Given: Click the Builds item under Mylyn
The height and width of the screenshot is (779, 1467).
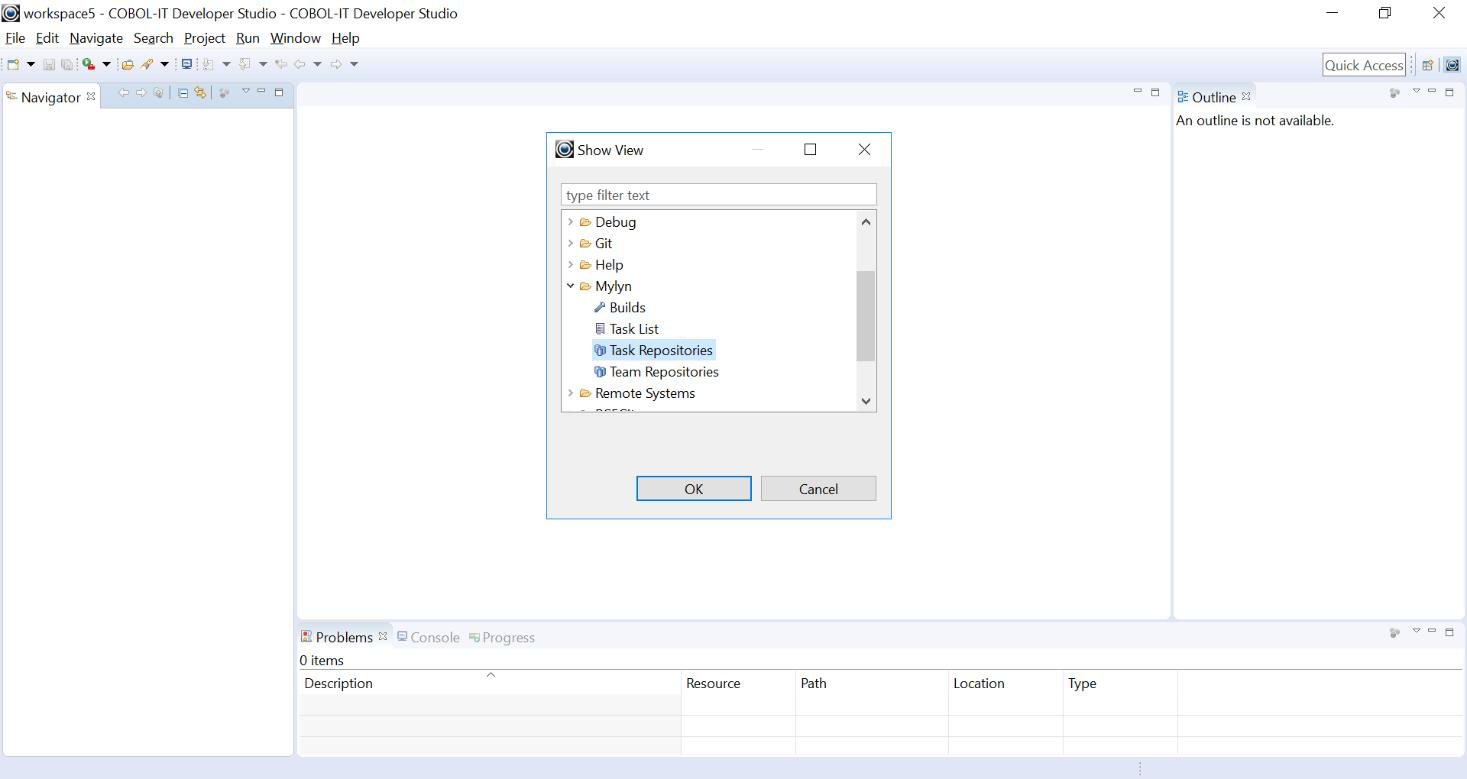Looking at the screenshot, I should click(x=627, y=307).
